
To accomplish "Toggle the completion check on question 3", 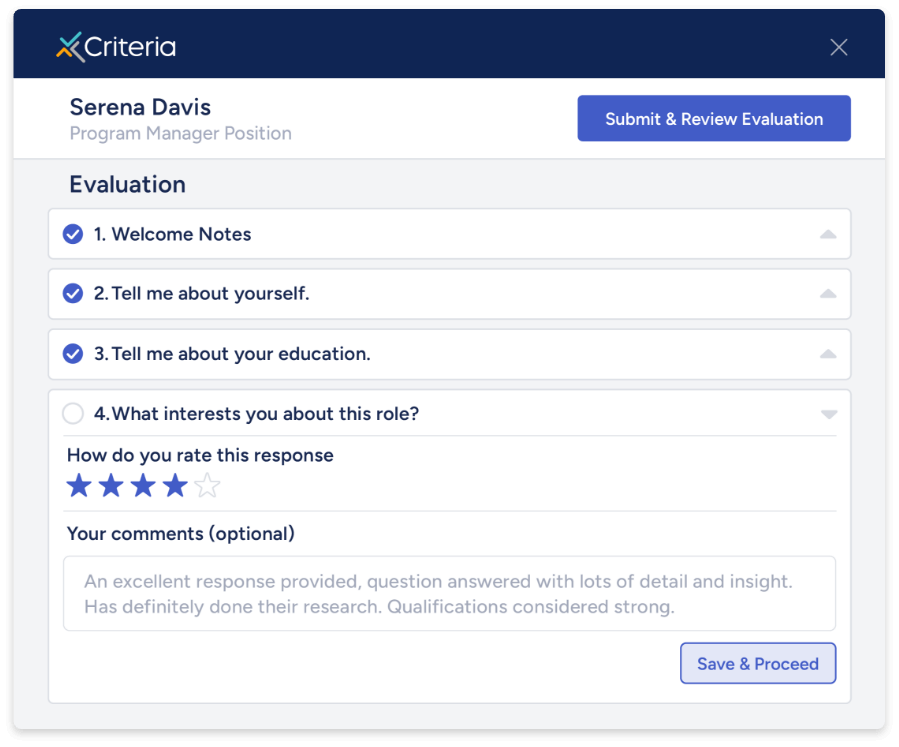I will pos(72,354).
